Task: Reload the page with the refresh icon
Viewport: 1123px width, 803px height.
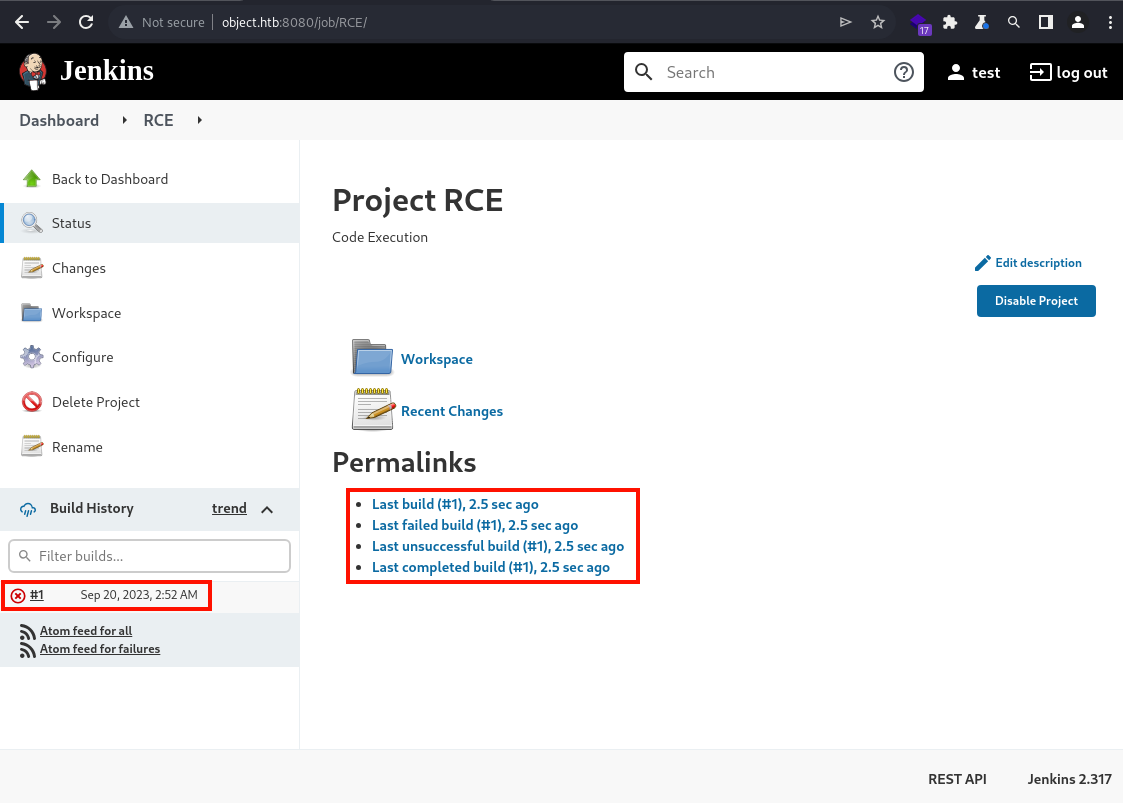Action: tap(86, 22)
